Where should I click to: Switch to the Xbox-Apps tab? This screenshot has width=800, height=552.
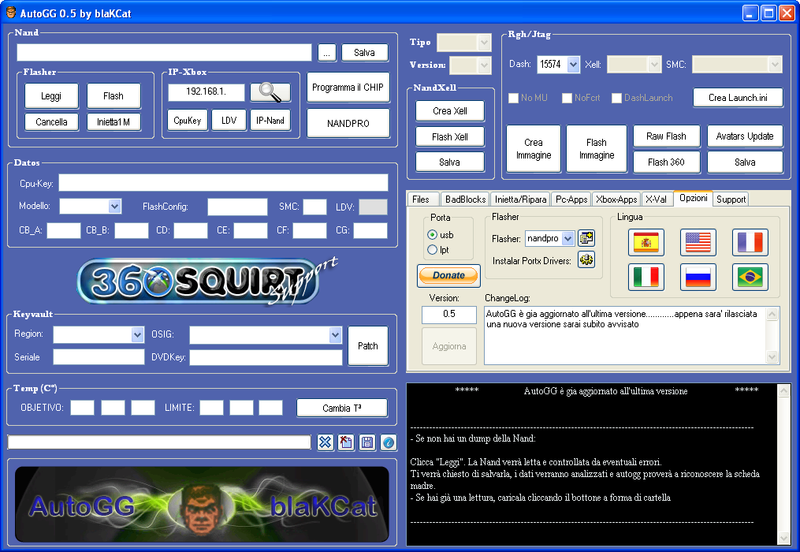click(x=616, y=199)
